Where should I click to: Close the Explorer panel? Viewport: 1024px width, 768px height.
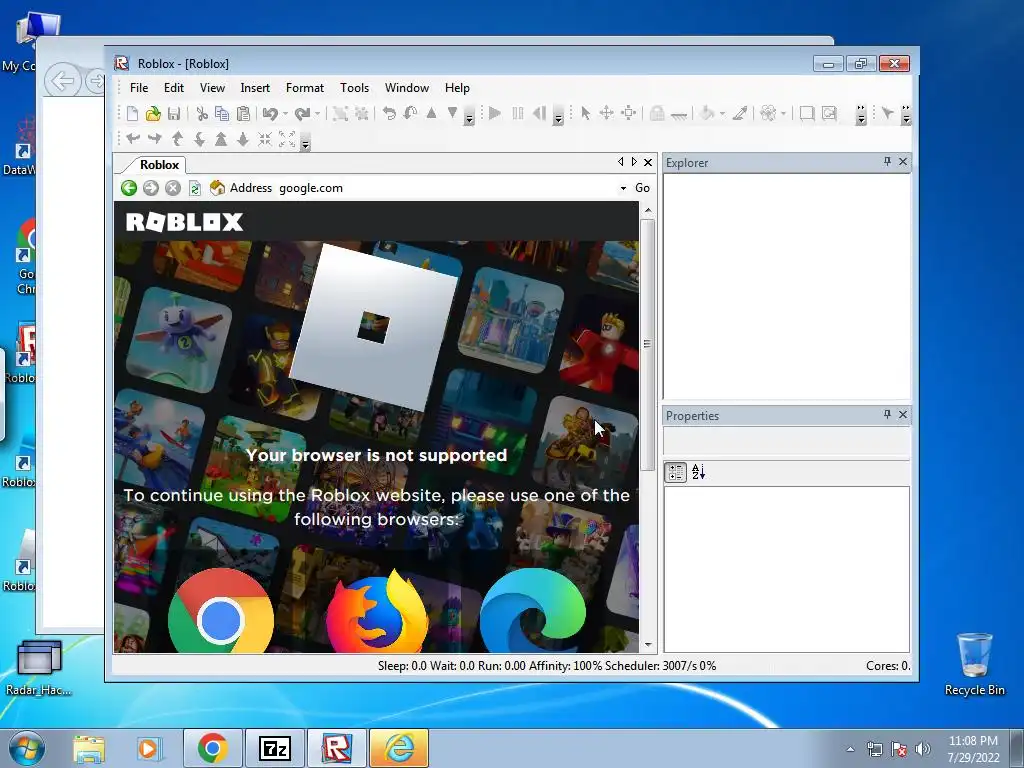tap(903, 161)
